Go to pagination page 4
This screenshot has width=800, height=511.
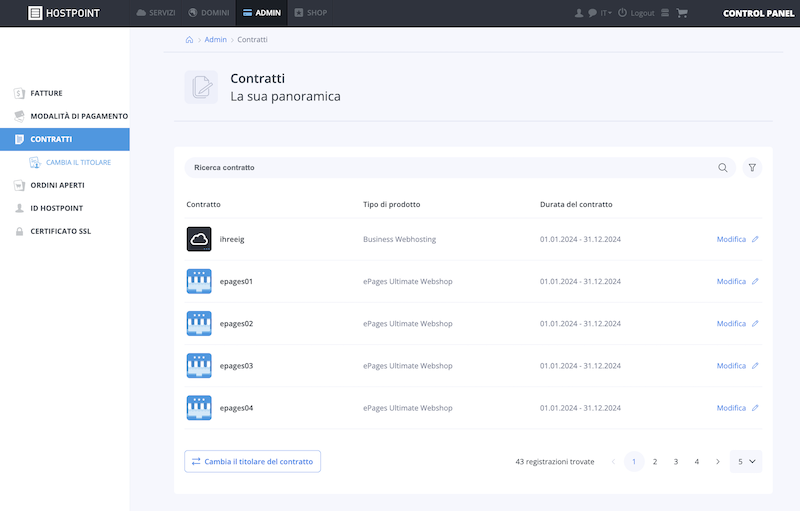697,462
